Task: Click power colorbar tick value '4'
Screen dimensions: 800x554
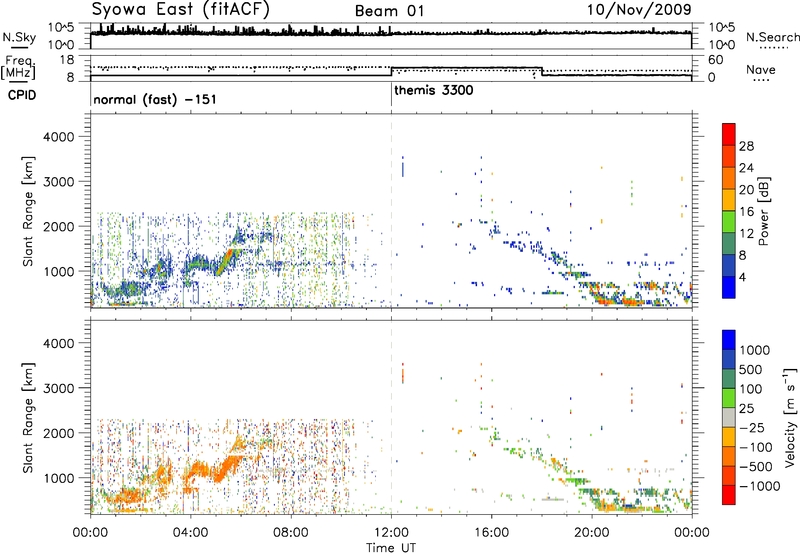Action: (743, 277)
